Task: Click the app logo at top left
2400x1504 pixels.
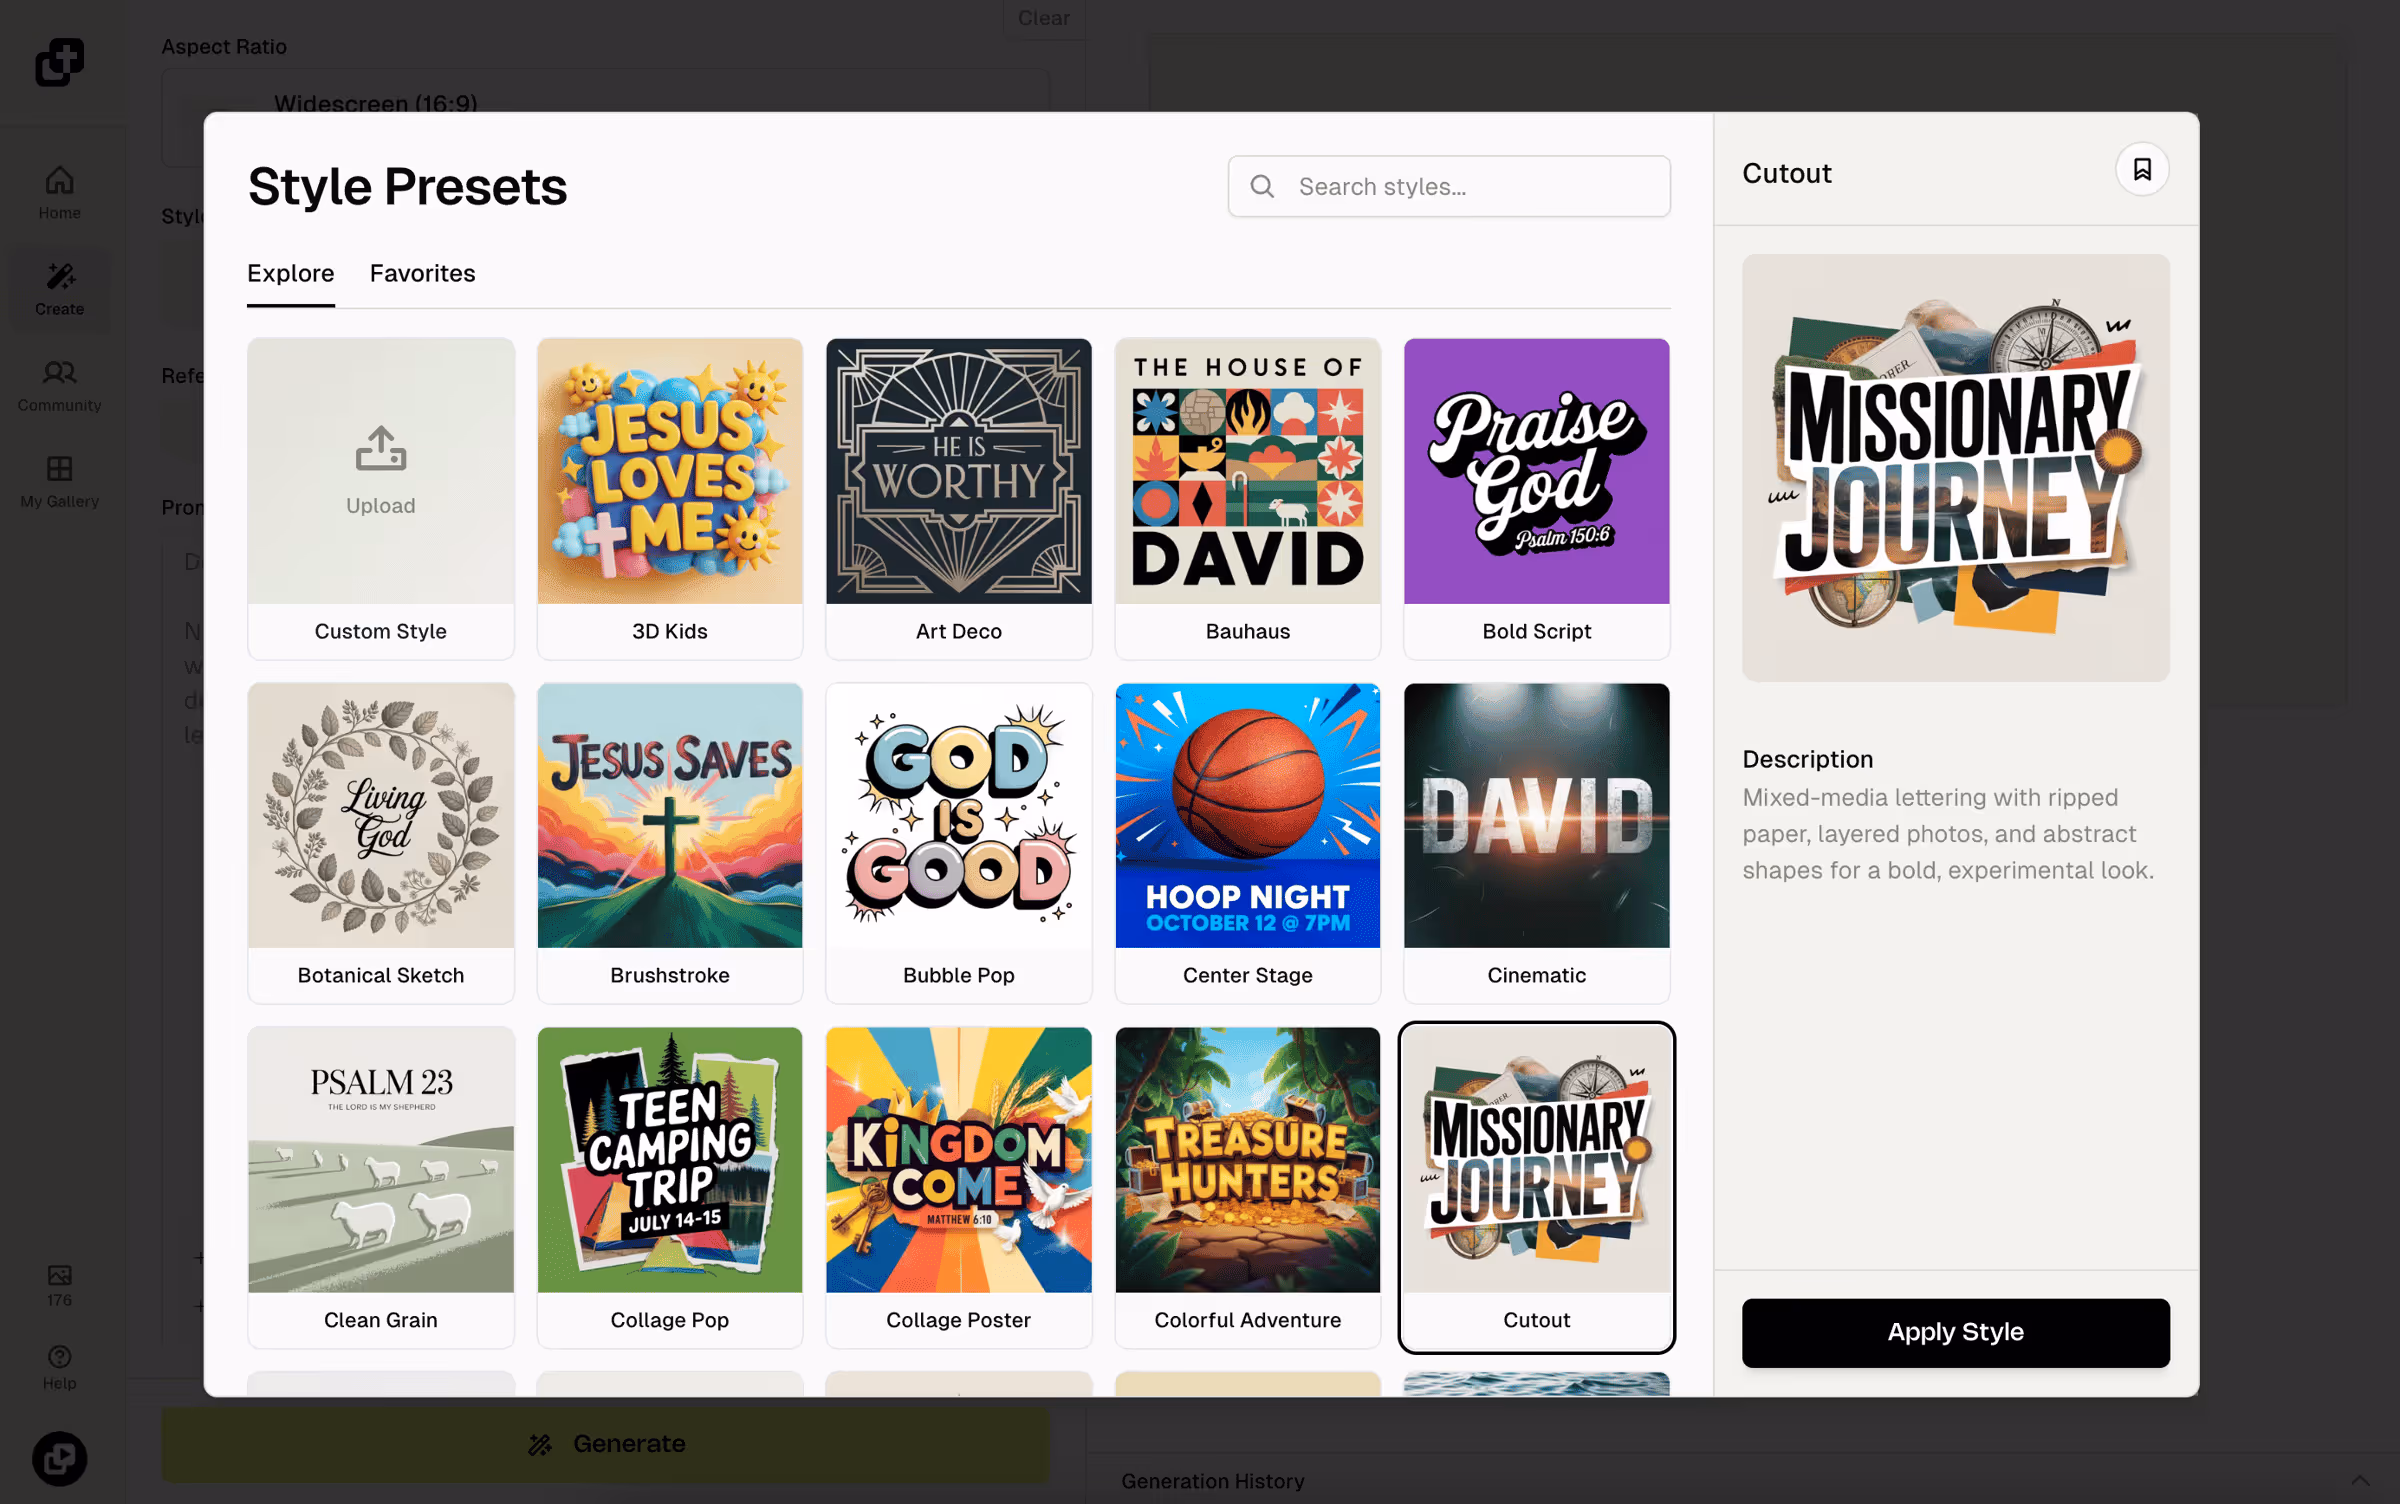Action: click(59, 62)
